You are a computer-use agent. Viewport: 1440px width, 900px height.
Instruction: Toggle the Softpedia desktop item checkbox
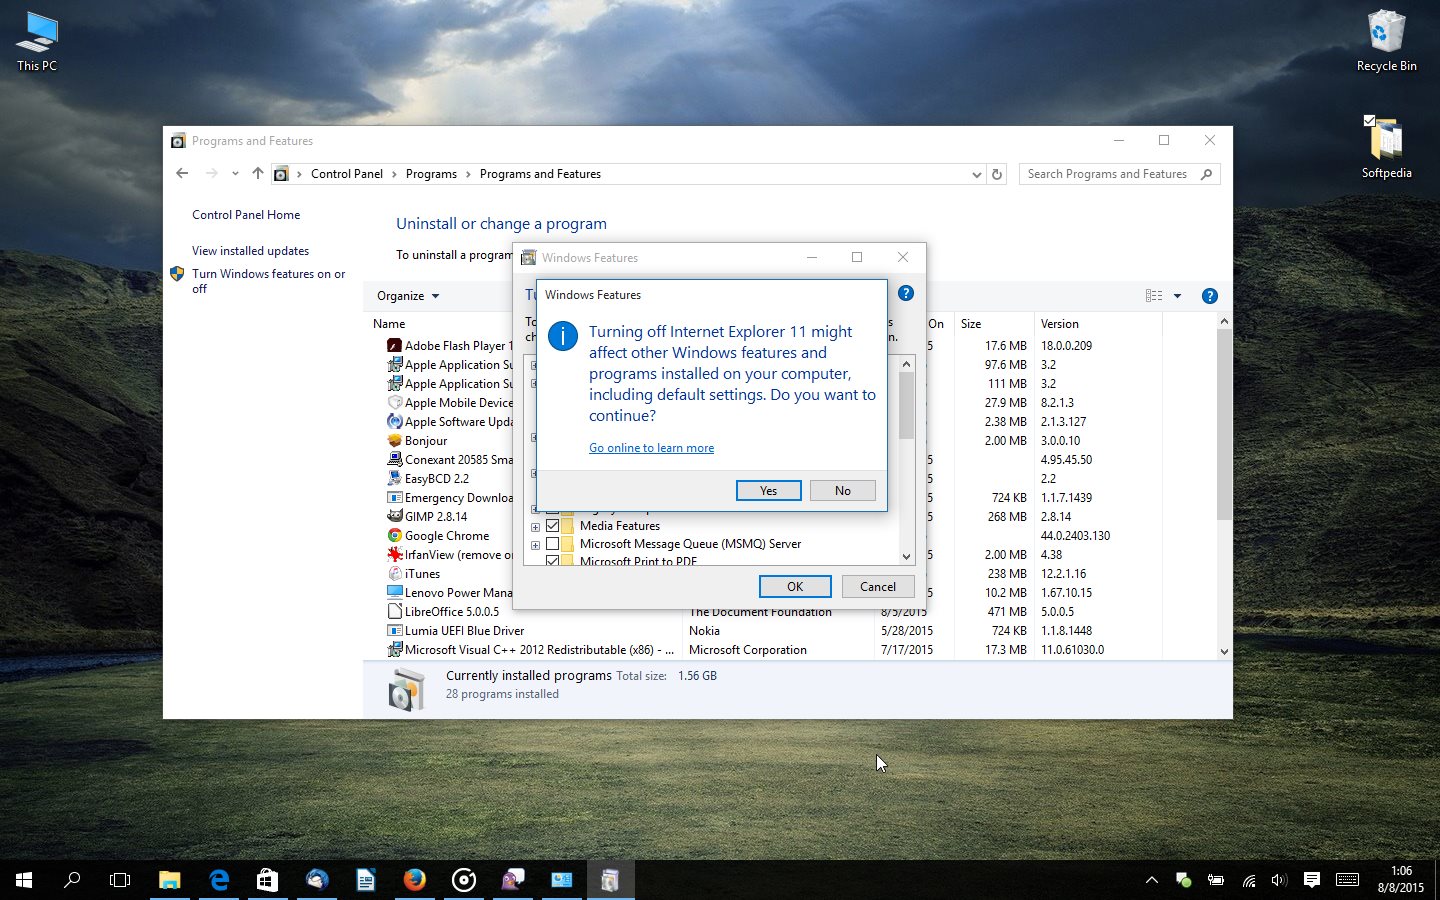[x=1369, y=121]
